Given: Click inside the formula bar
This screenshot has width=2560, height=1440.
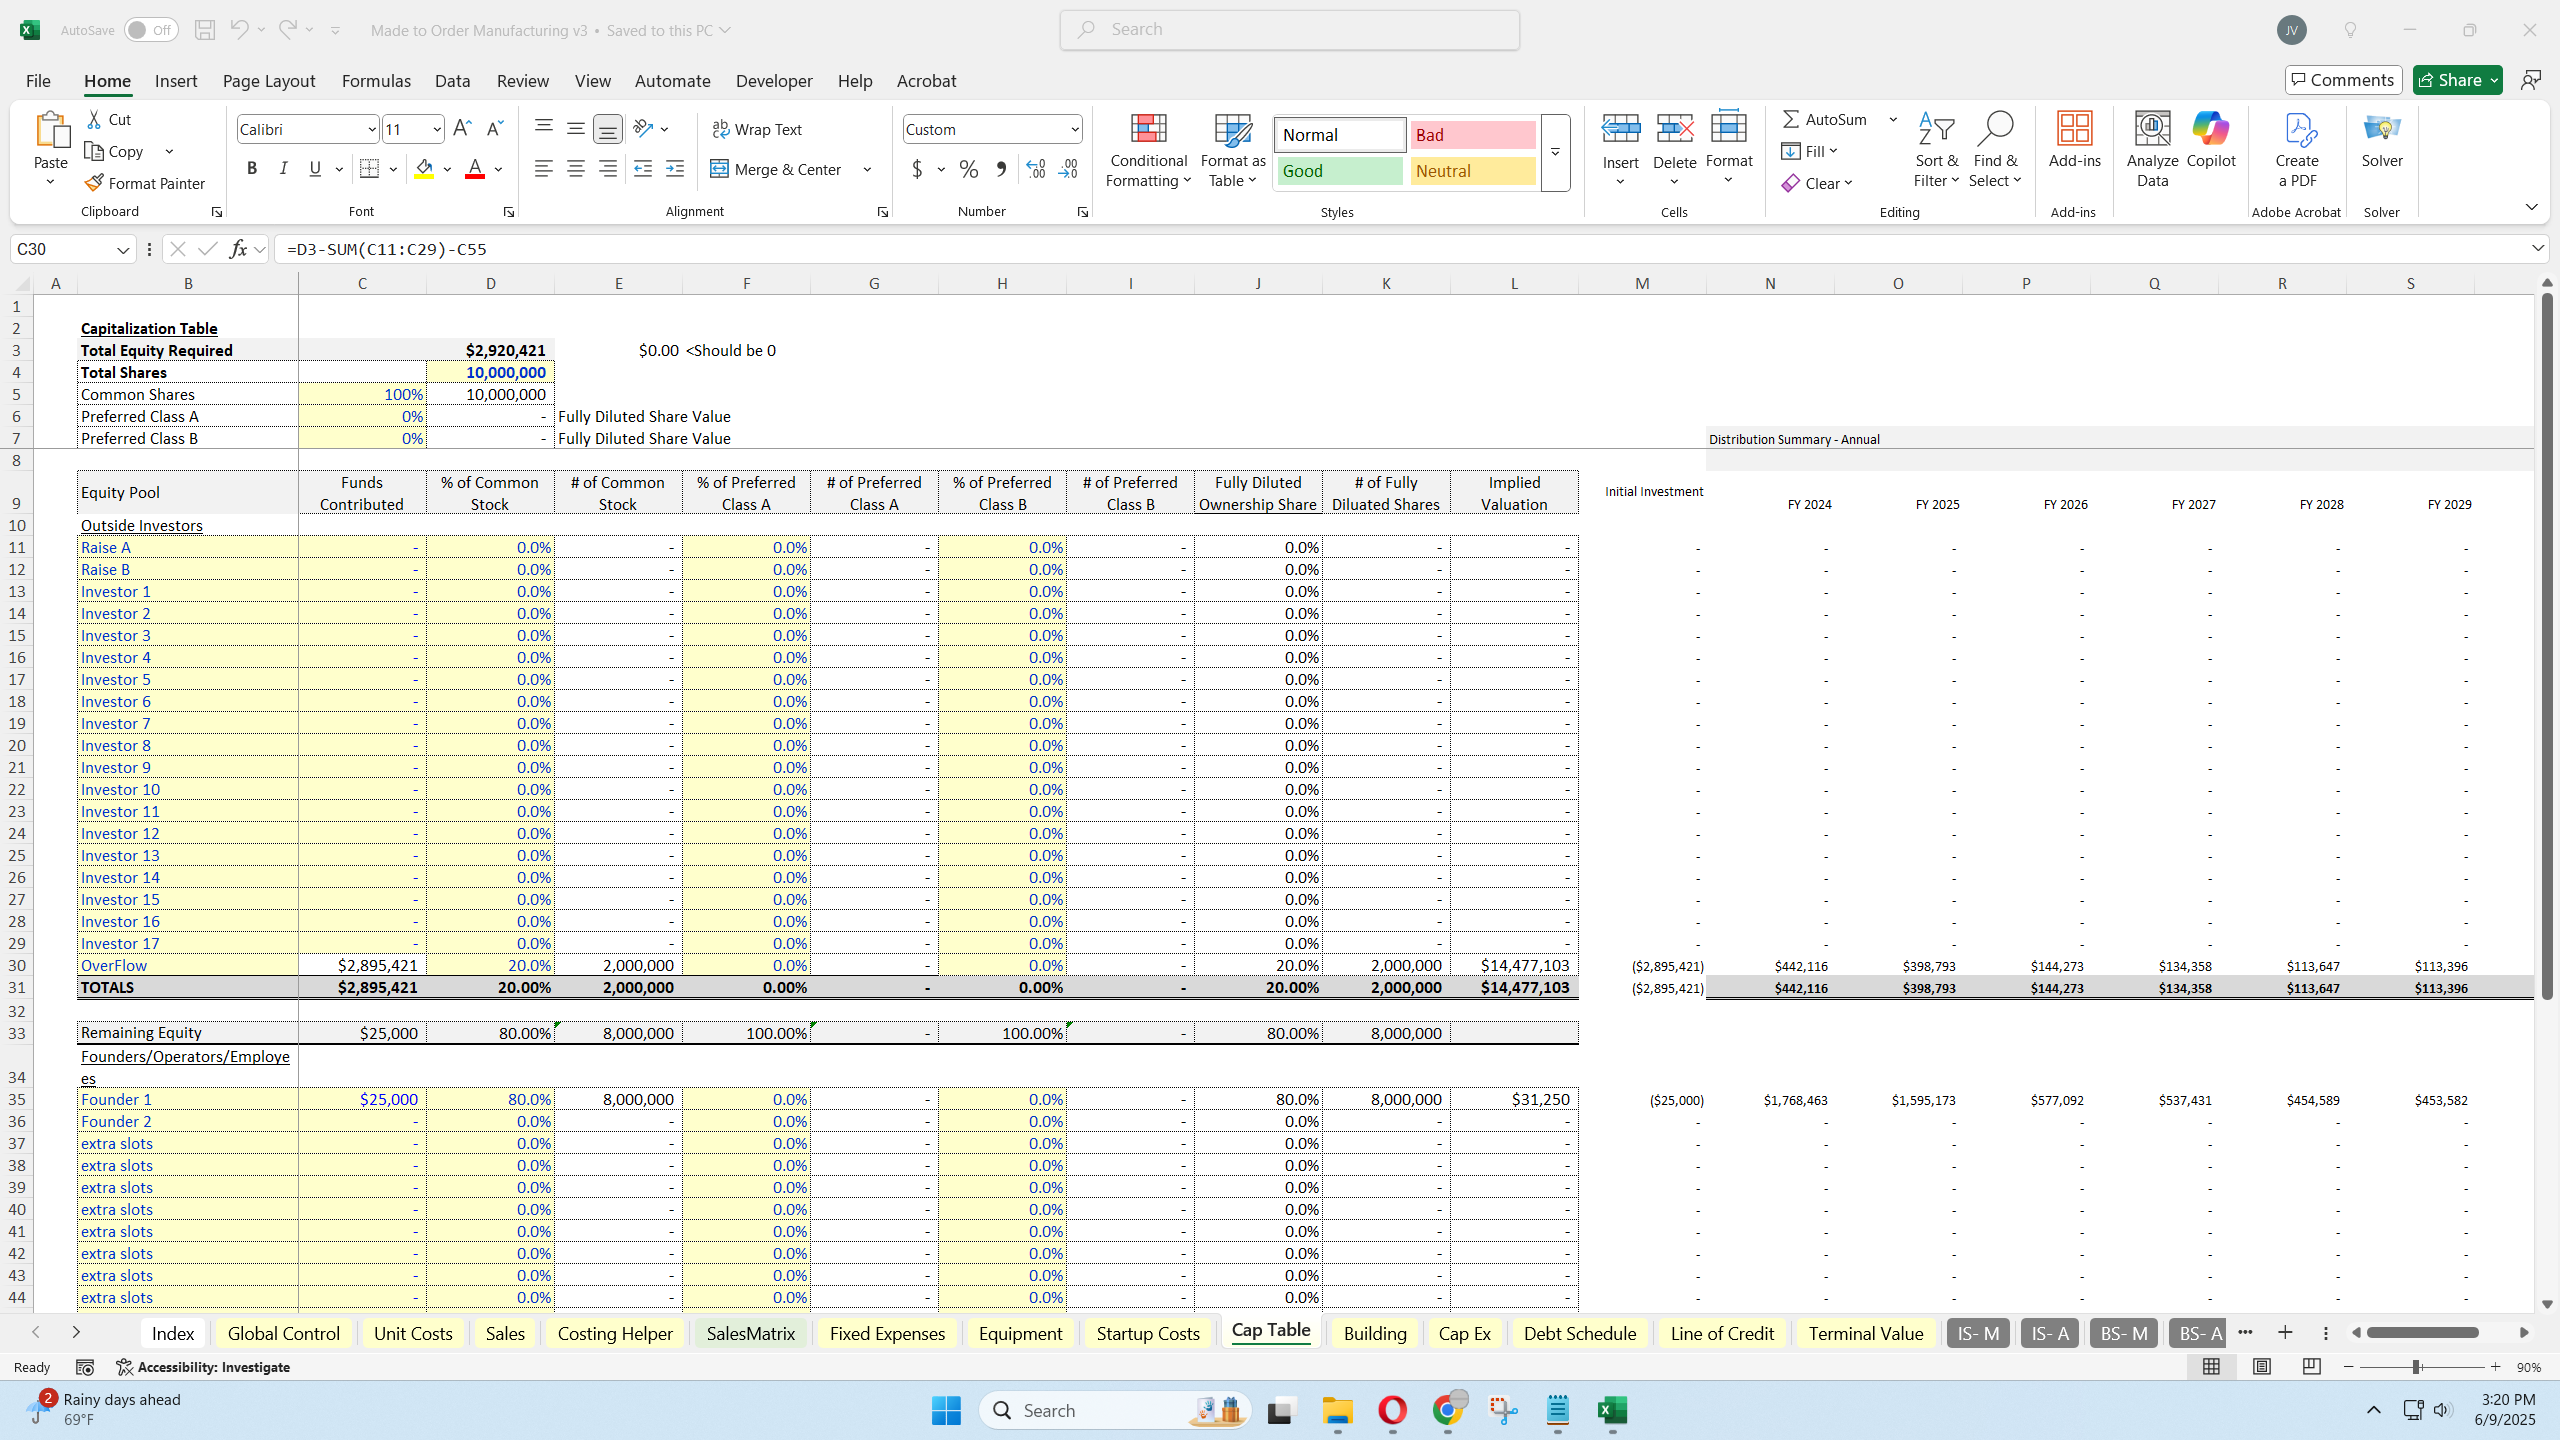Looking at the screenshot, I should 800,248.
